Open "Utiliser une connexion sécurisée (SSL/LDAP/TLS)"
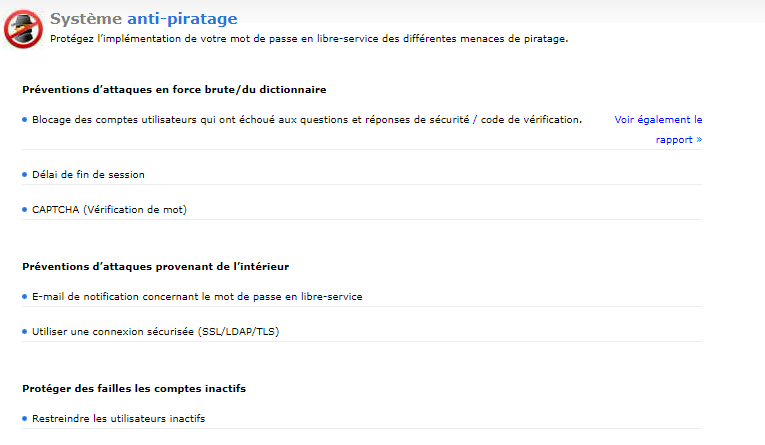Viewport: 765px width, 445px height. (x=155, y=331)
